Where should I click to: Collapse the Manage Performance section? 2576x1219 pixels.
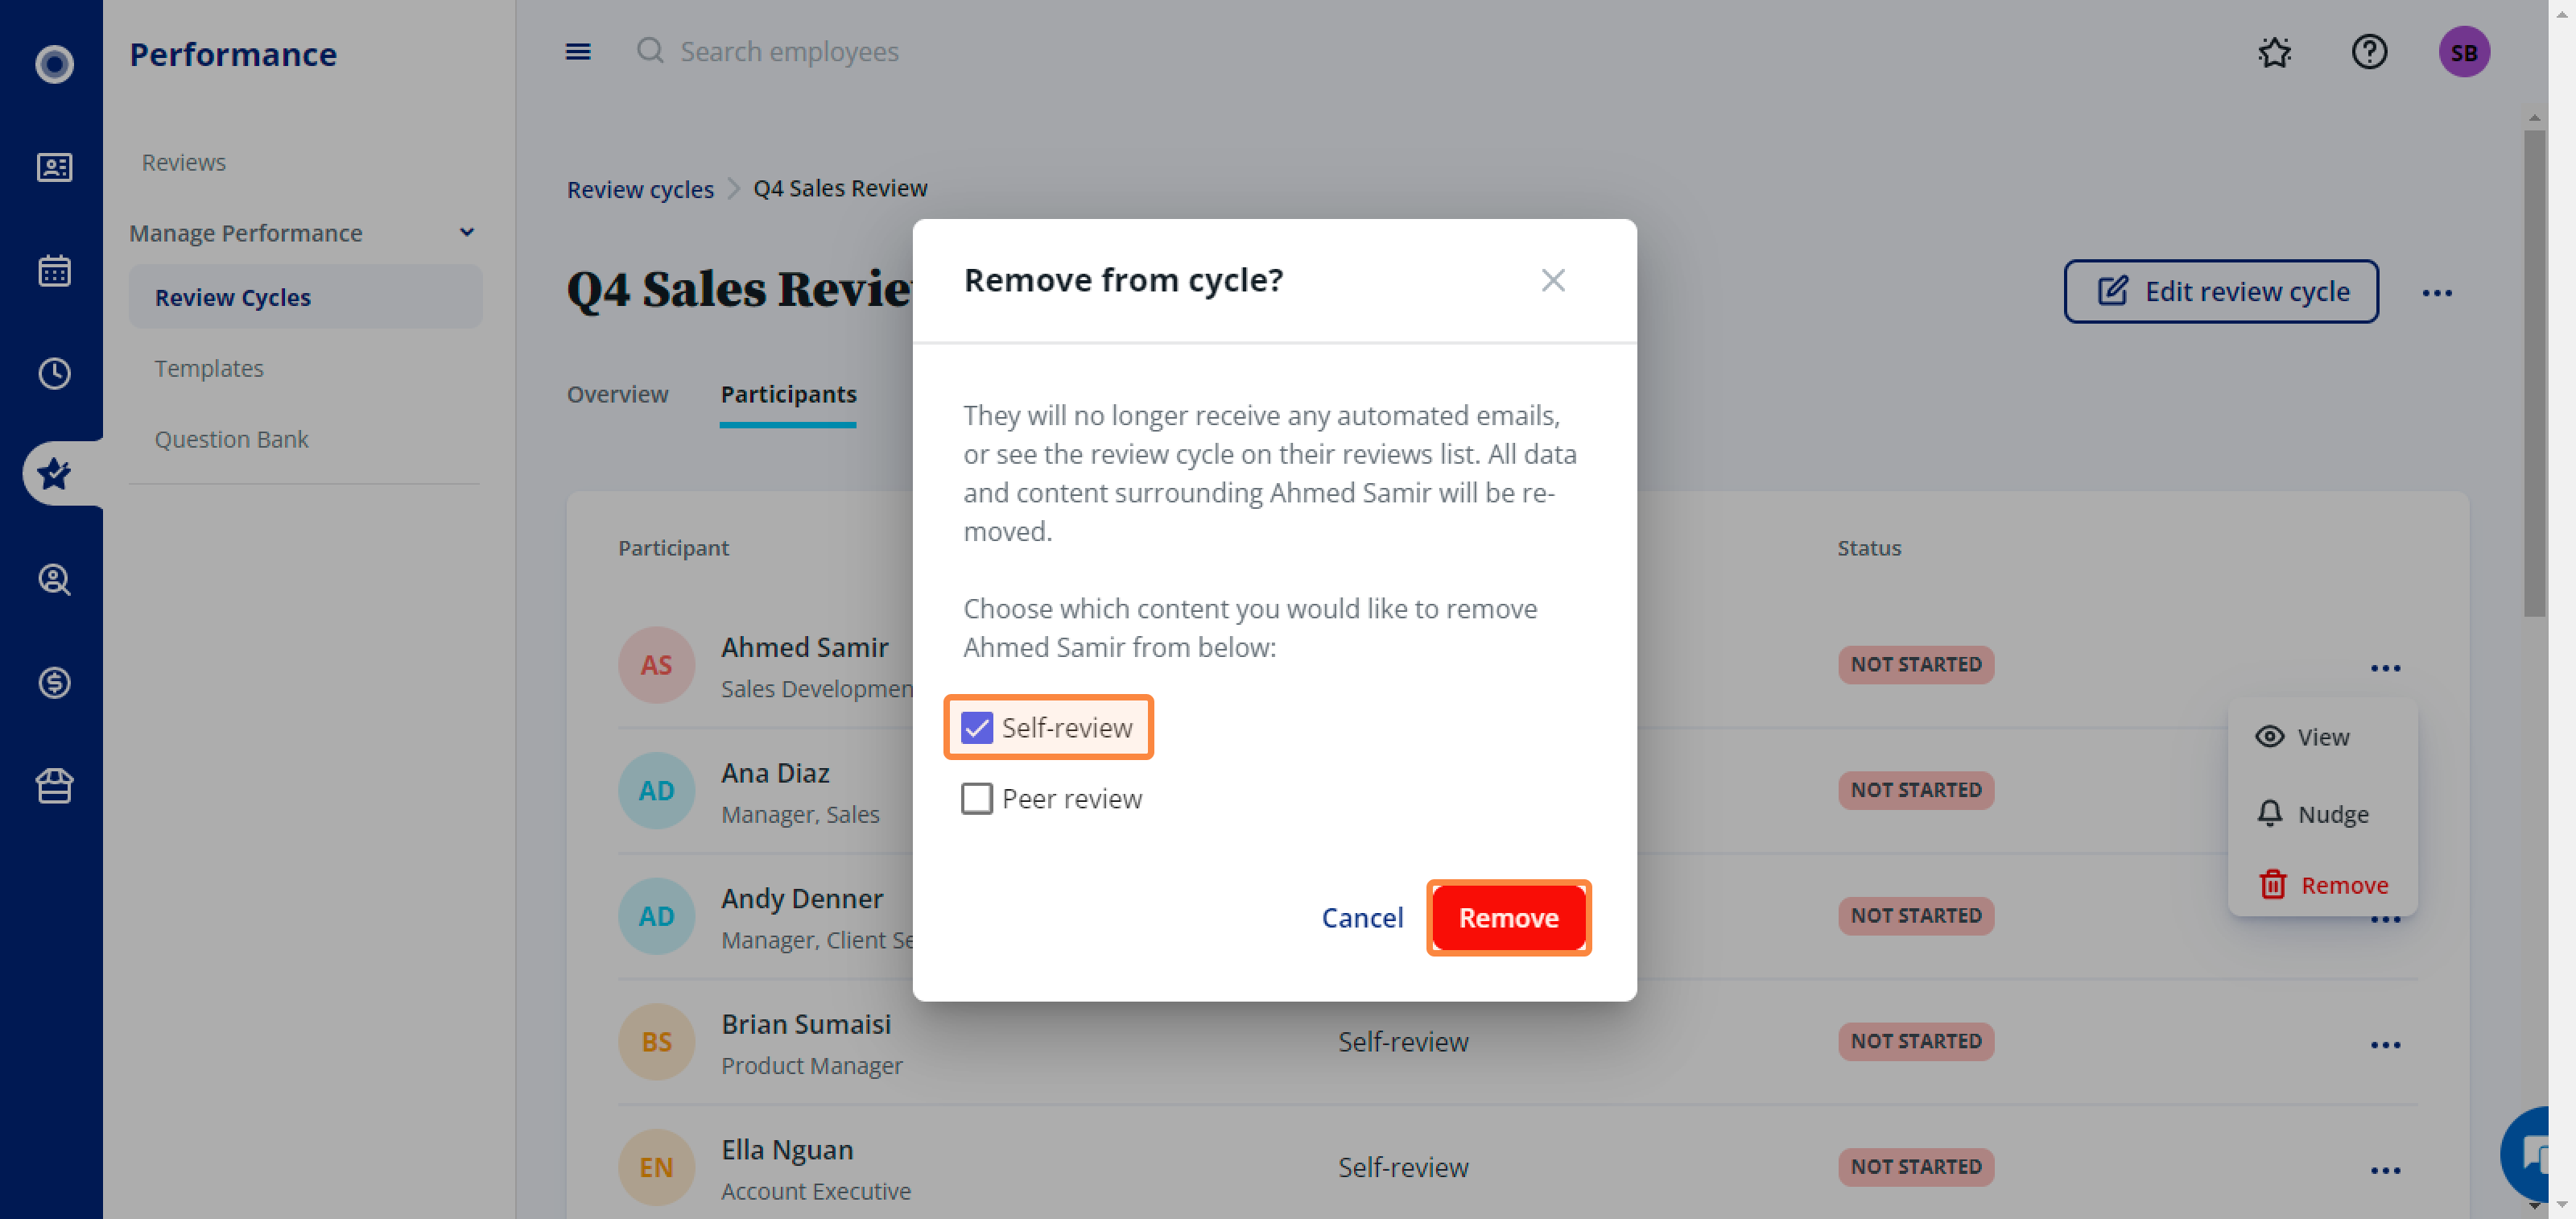tap(466, 232)
